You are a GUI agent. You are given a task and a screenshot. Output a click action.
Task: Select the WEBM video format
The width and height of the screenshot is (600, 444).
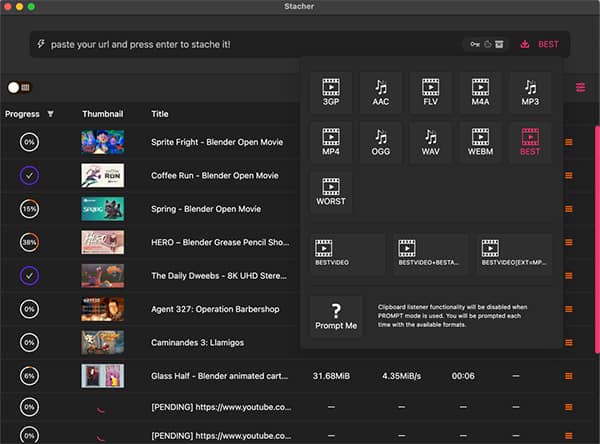point(480,142)
